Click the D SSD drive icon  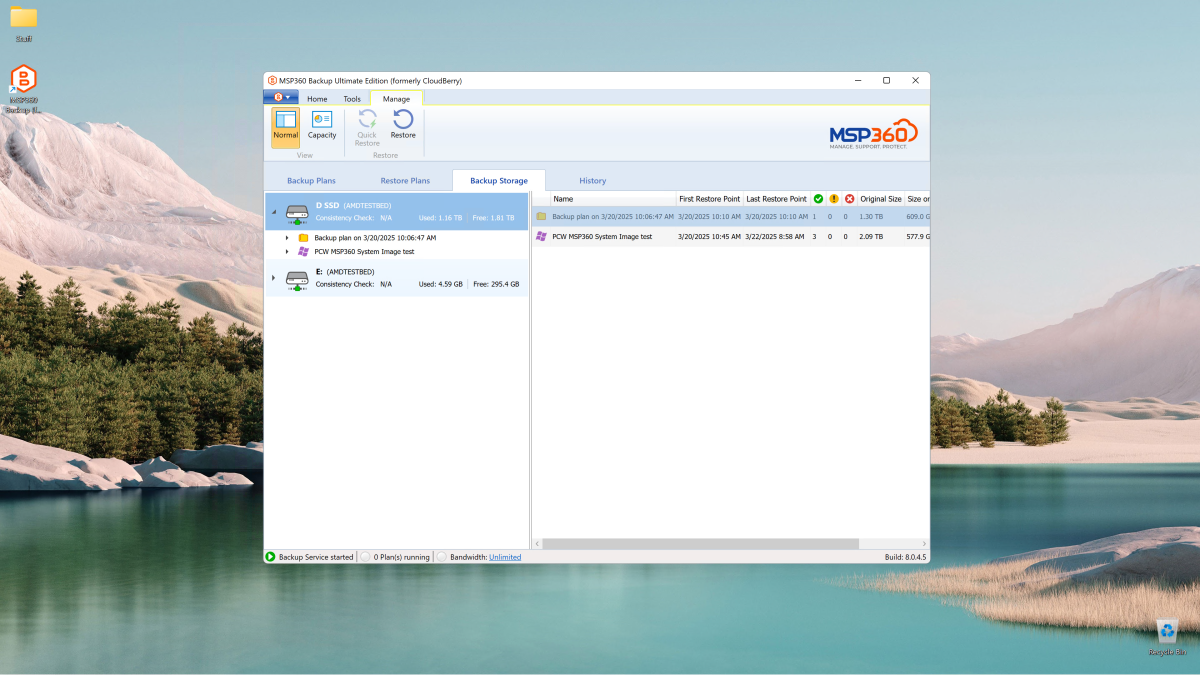[x=297, y=213]
